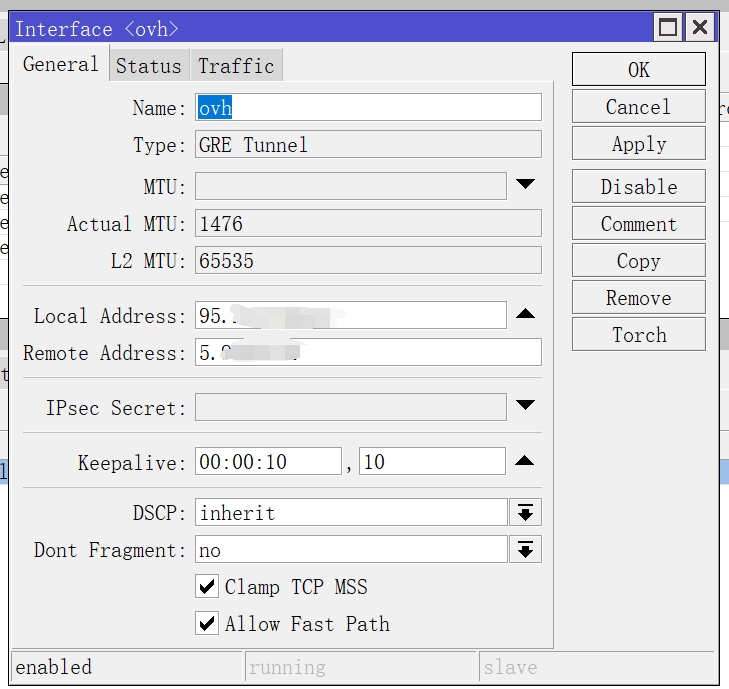Open the DSCP dropdown list

click(x=525, y=513)
